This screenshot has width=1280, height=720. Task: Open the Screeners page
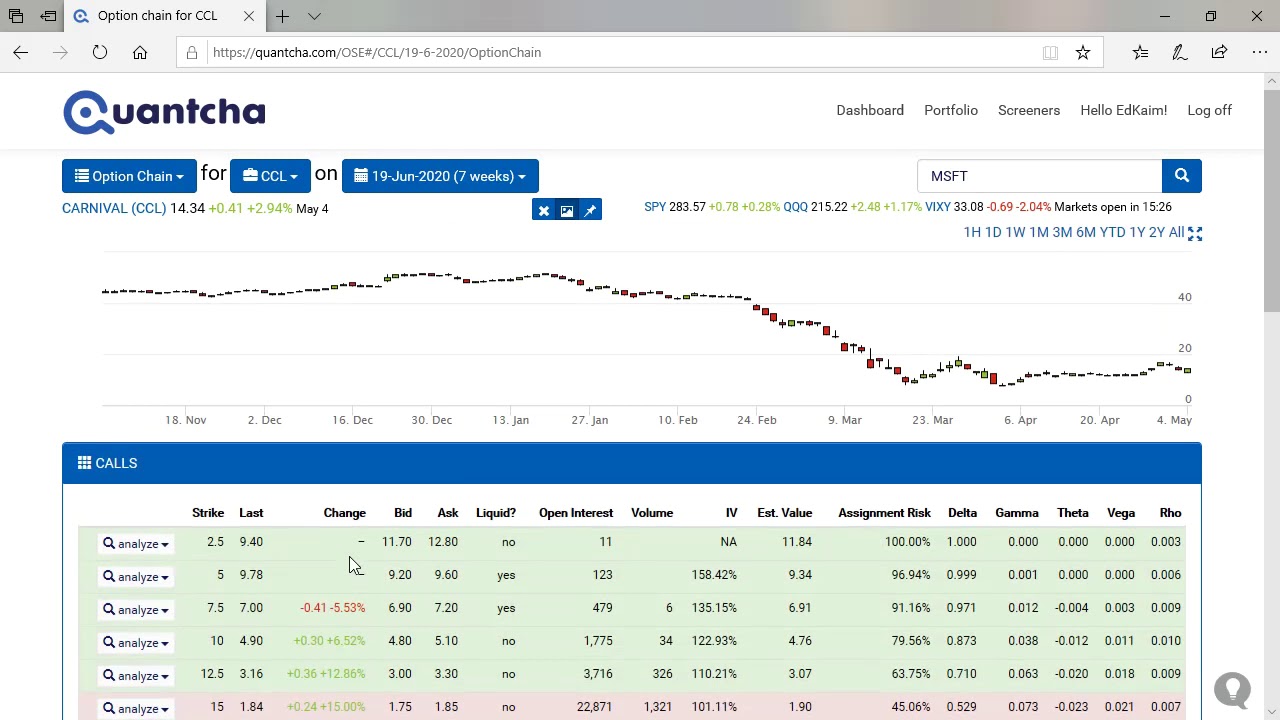[x=1029, y=110]
